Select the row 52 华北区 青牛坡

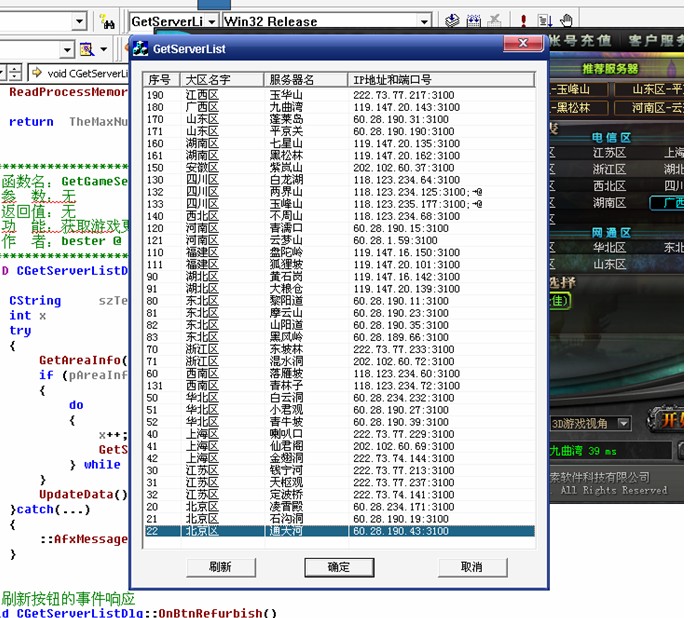tap(339, 422)
